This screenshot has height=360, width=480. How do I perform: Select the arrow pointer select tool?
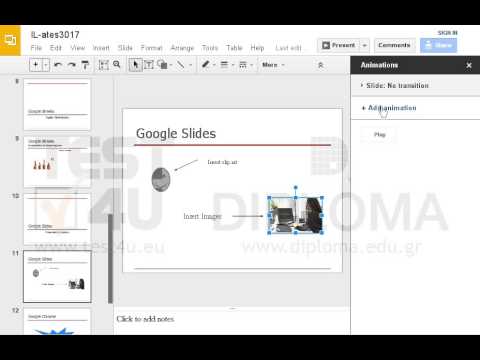tap(135, 65)
